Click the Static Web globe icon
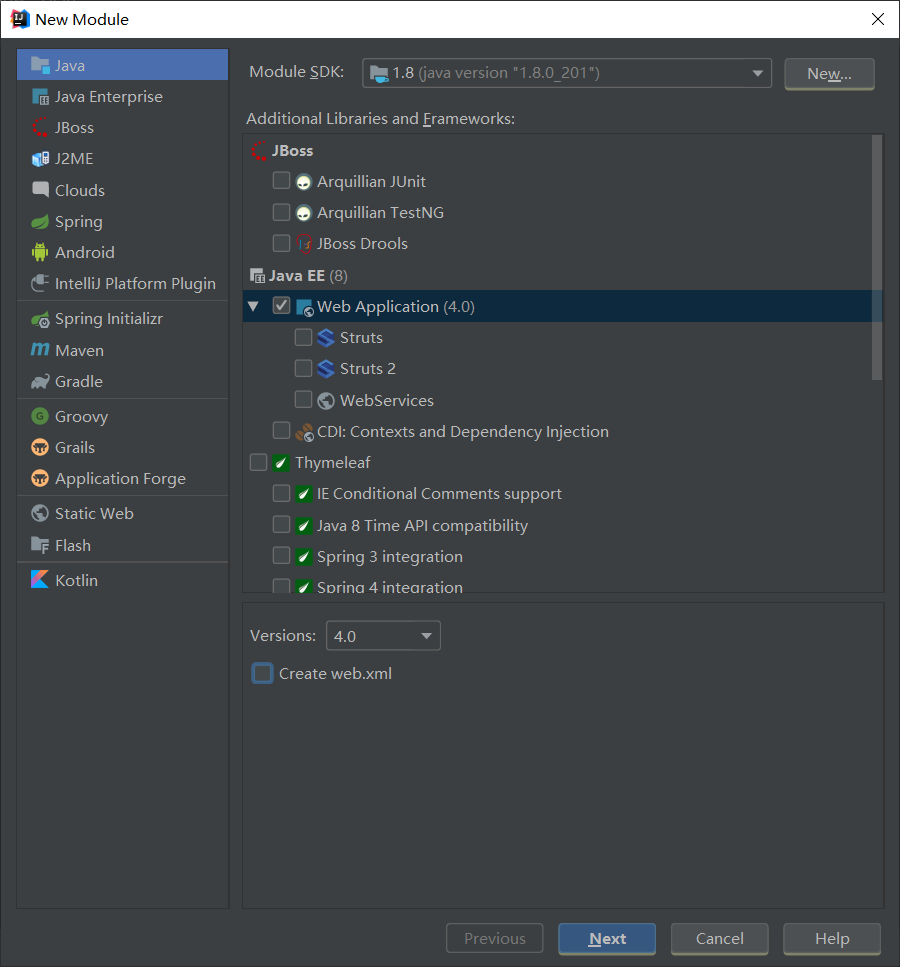Screen dimensions: 900x967 tap(40, 513)
